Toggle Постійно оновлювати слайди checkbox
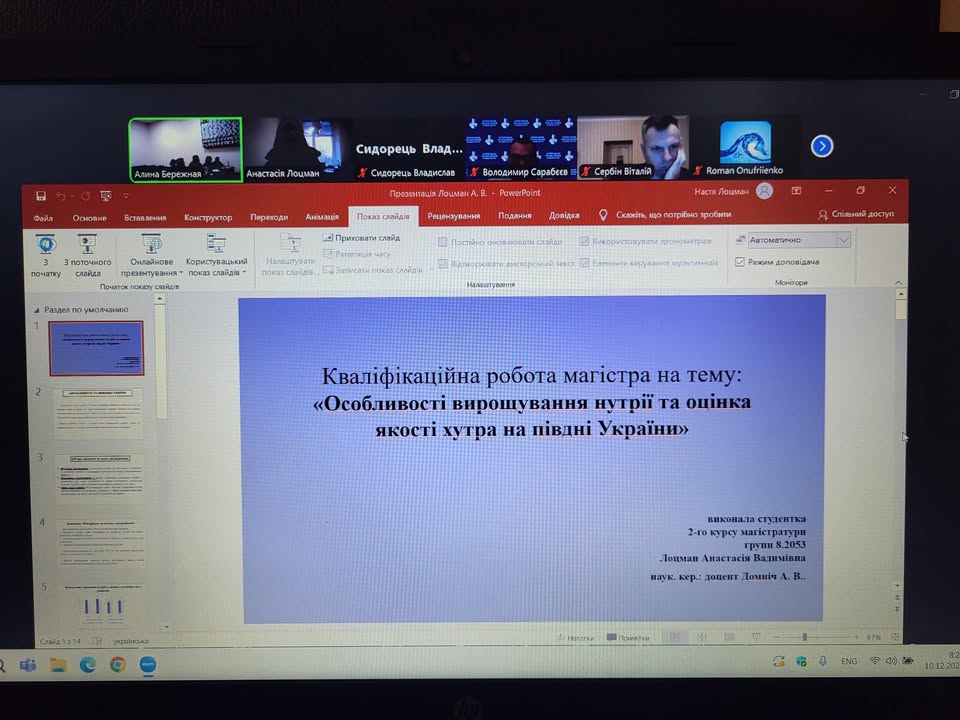Screen dimensions: 960x720 coord(443,242)
